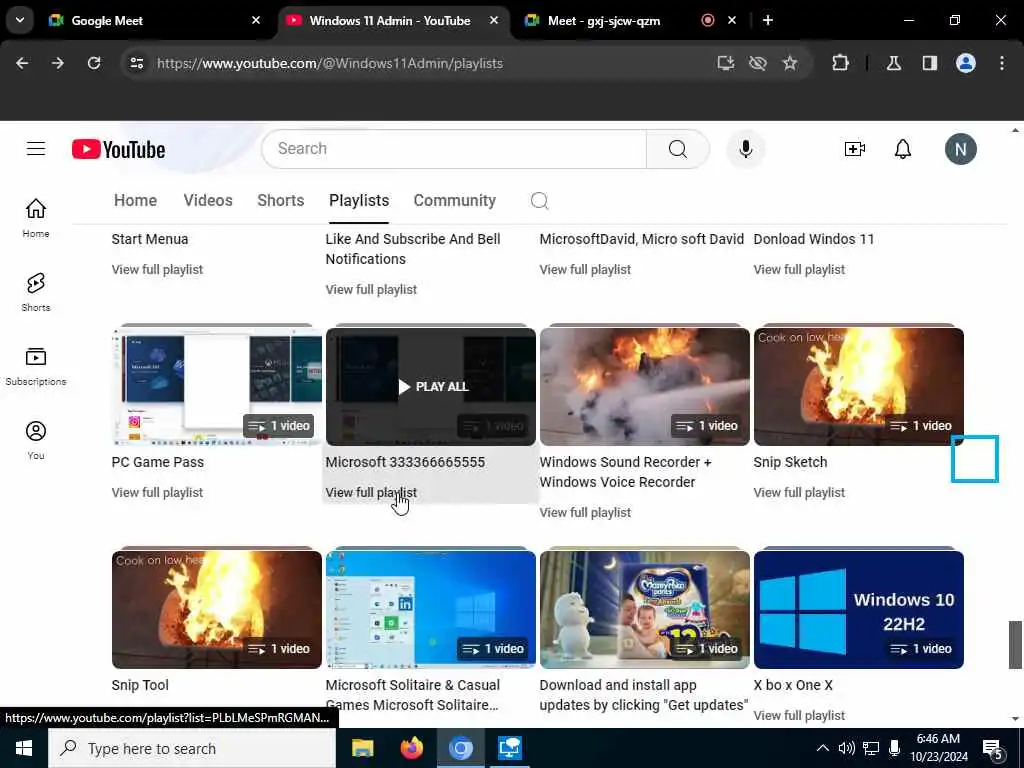This screenshot has height=768, width=1024.
Task: Open the Chrome profile icon
Action: click(x=966, y=63)
